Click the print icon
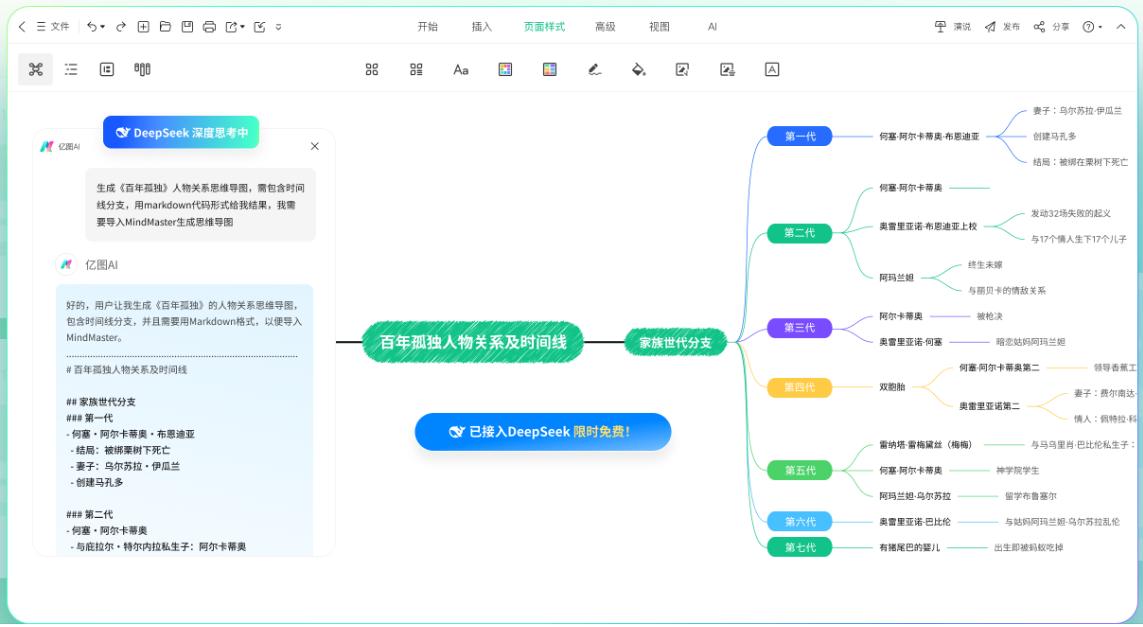This screenshot has height=627, width=1143. click(209, 27)
